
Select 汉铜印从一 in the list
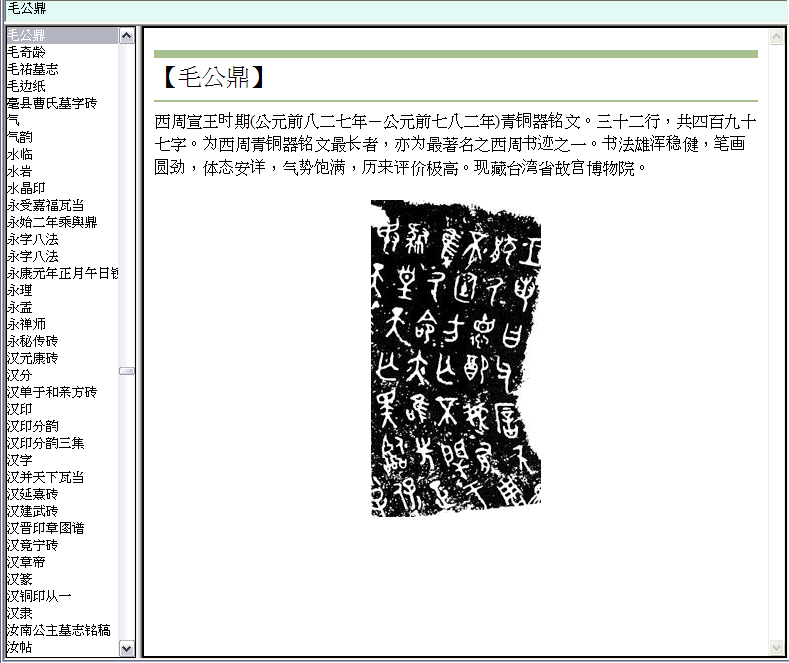(39, 596)
